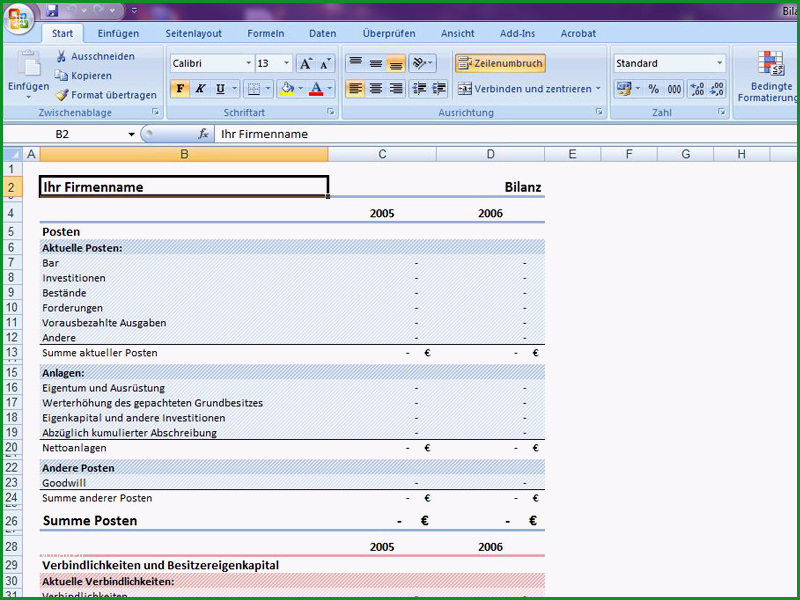
Task: Toggle left horizontal alignment
Action: pyautogui.click(x=356, y=89)
